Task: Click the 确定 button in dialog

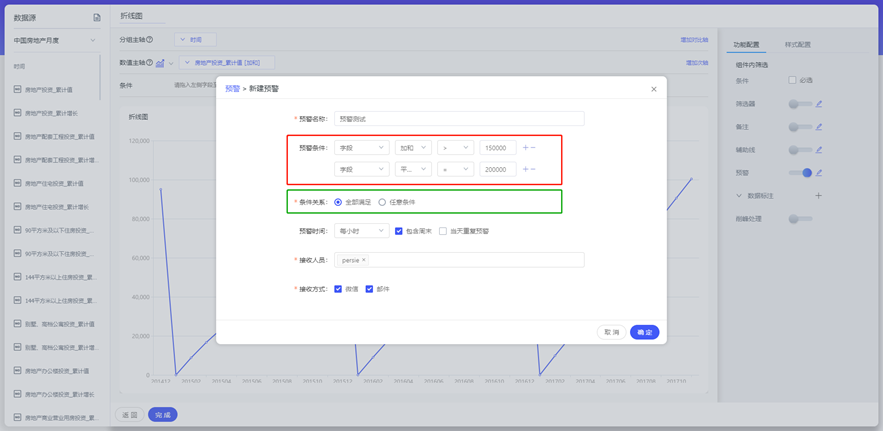Action: pyautogui.click(x=644, y=332)
